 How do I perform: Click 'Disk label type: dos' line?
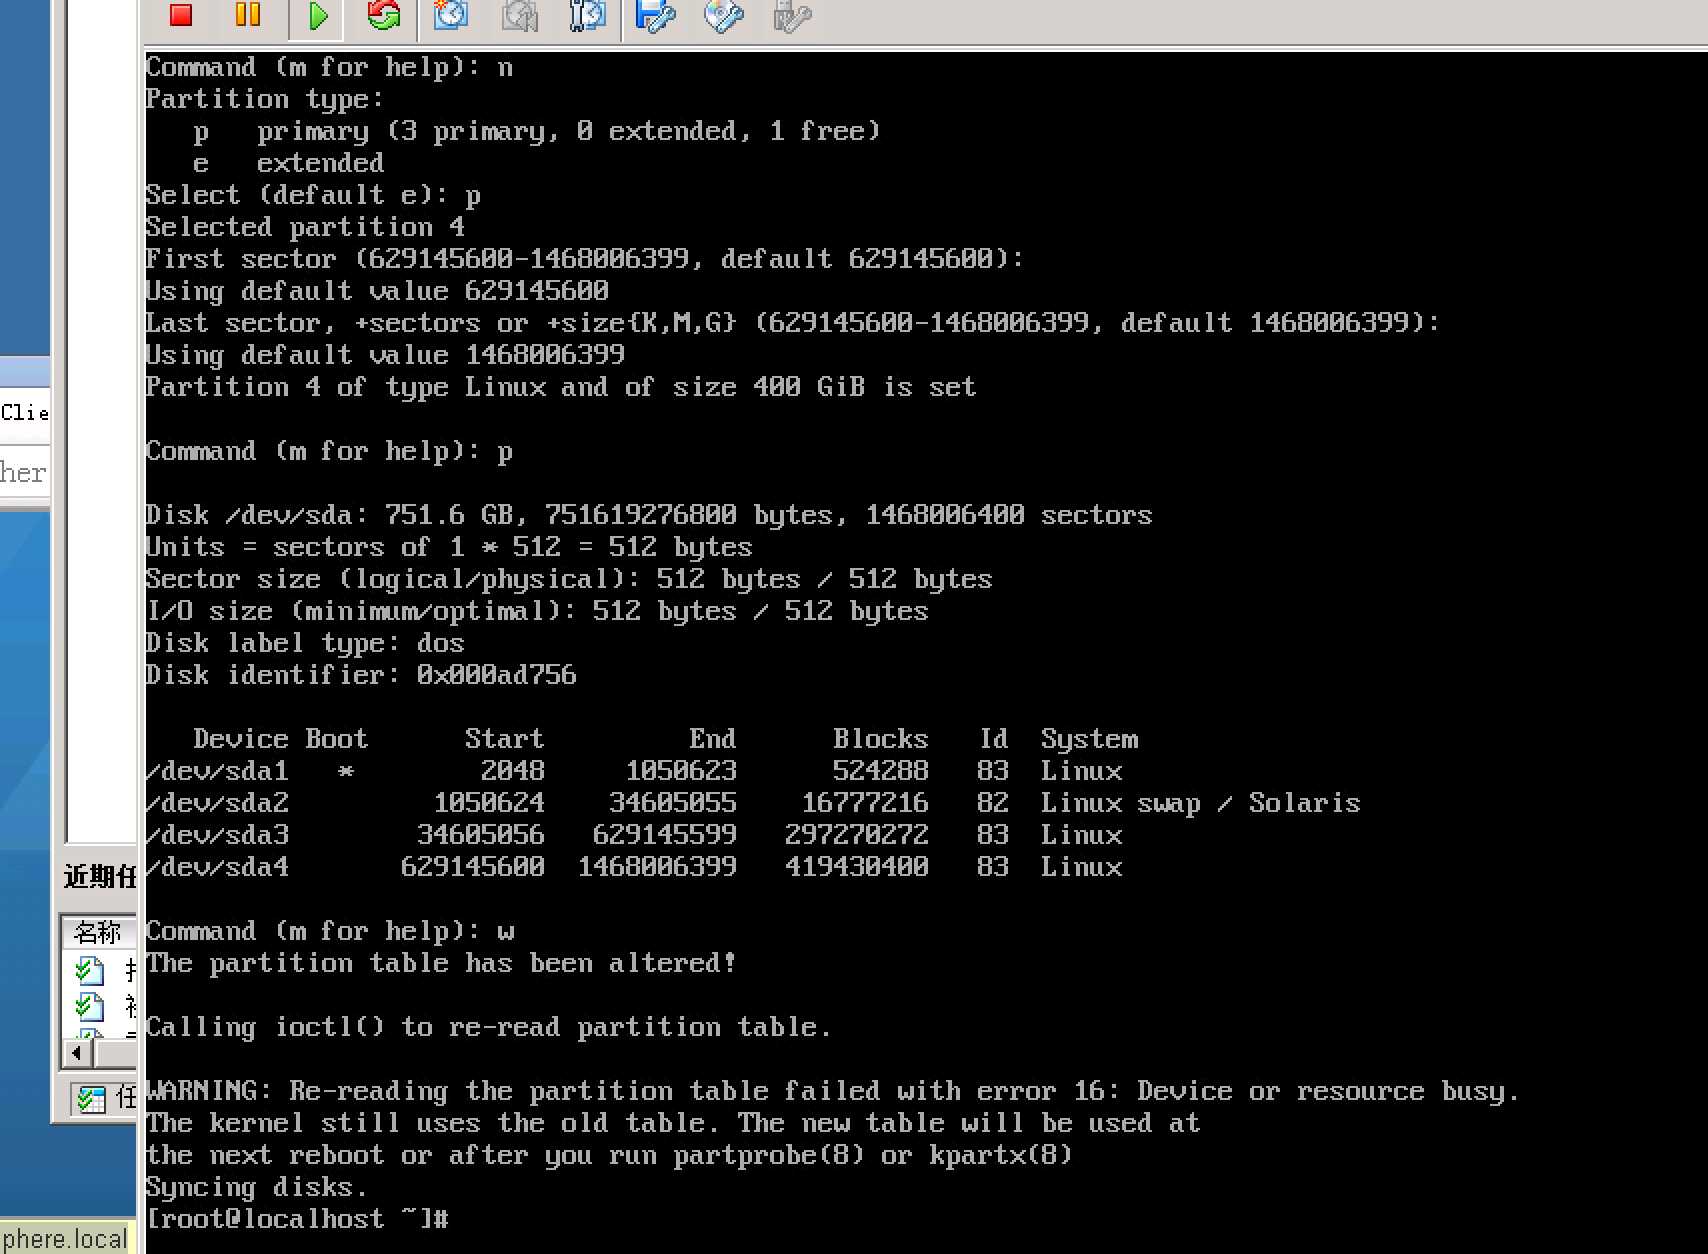(305, 643)
